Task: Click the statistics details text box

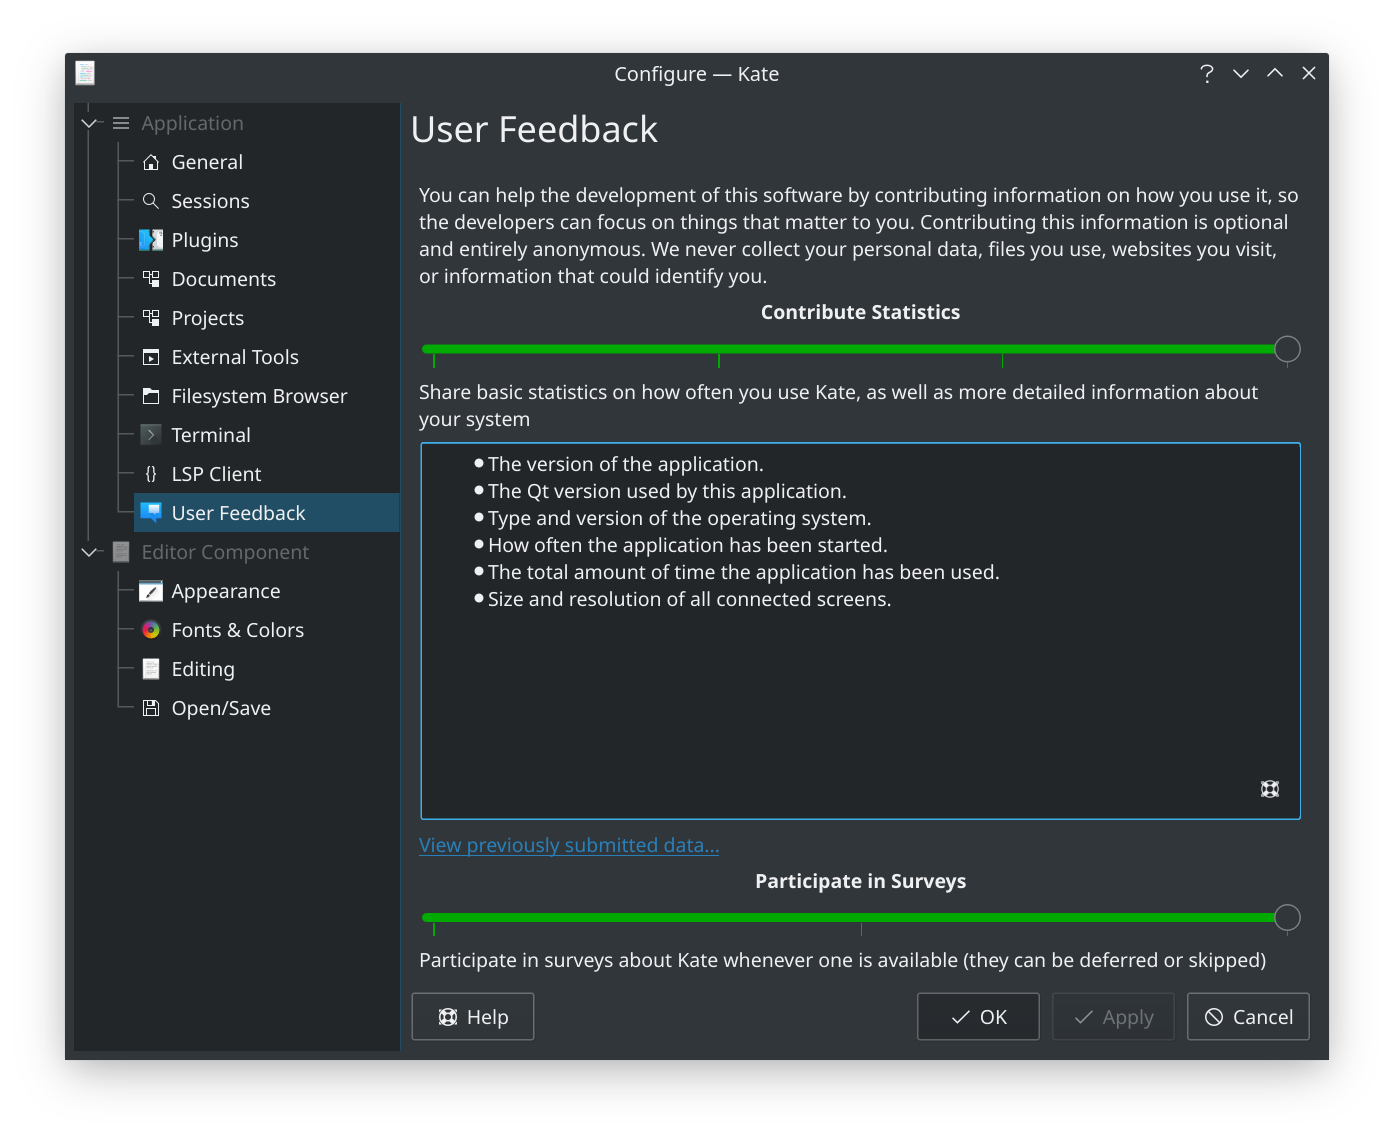Action: coord(860,631)
